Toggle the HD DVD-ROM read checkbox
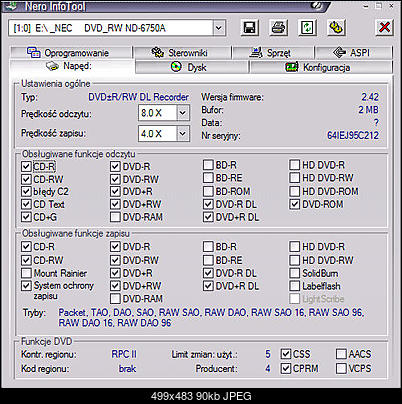Screen dimensions: 402x404 (x=295, y=191)
